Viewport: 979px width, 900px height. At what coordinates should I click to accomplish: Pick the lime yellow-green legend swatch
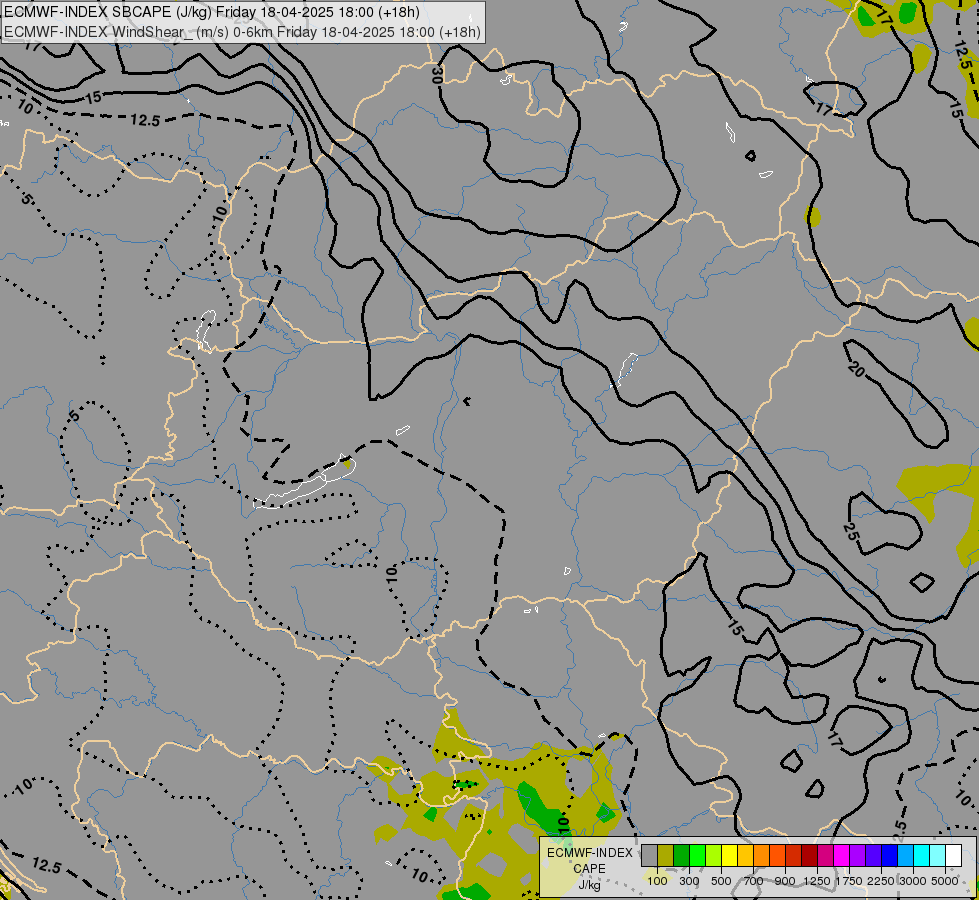coord(714,856)
